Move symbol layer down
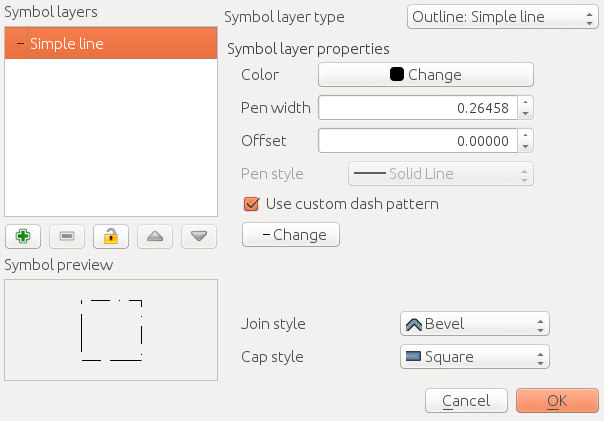 [x=199, y=236]
